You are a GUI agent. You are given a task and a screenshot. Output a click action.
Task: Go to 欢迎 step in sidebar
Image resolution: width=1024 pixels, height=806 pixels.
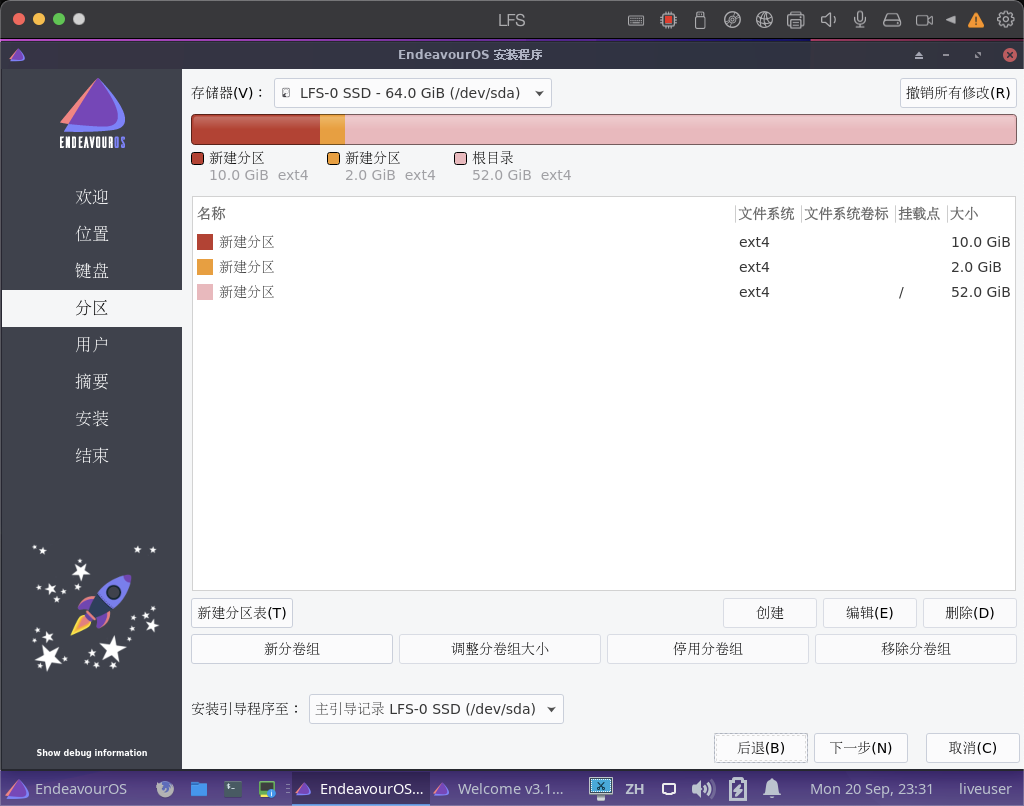click(92, 197)
